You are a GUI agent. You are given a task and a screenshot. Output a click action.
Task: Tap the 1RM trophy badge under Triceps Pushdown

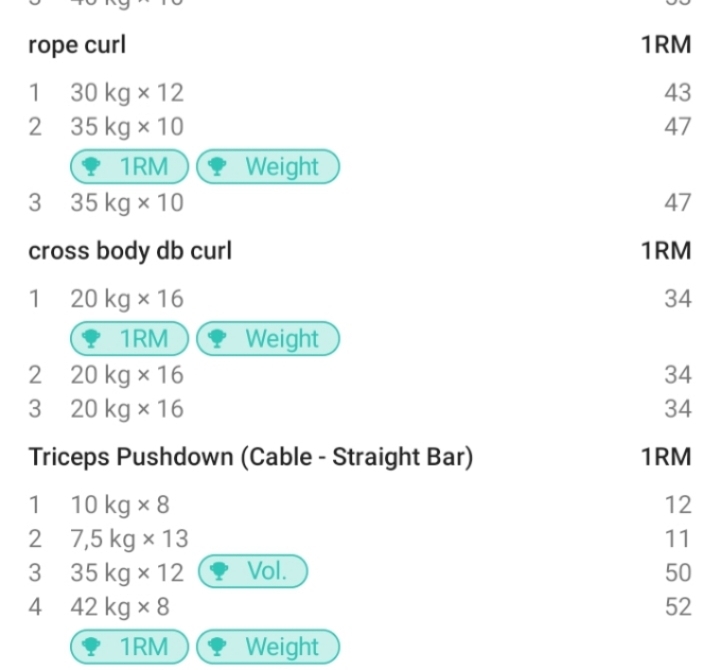click(129, 646)
